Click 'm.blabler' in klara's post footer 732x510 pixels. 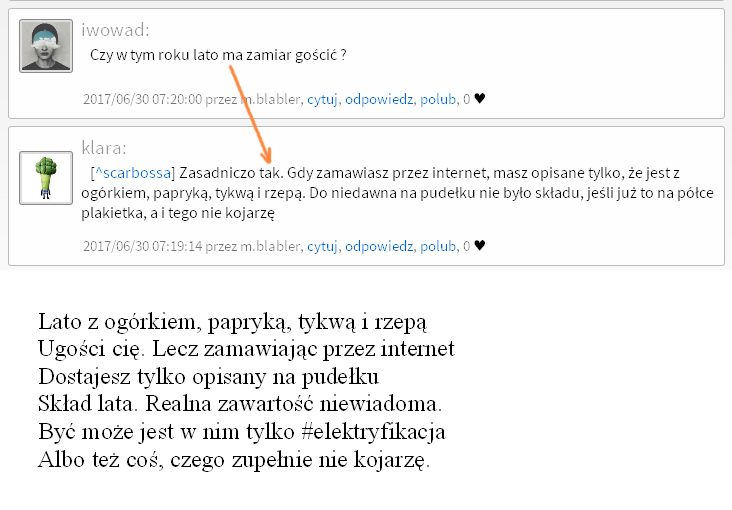pos(270,246)
